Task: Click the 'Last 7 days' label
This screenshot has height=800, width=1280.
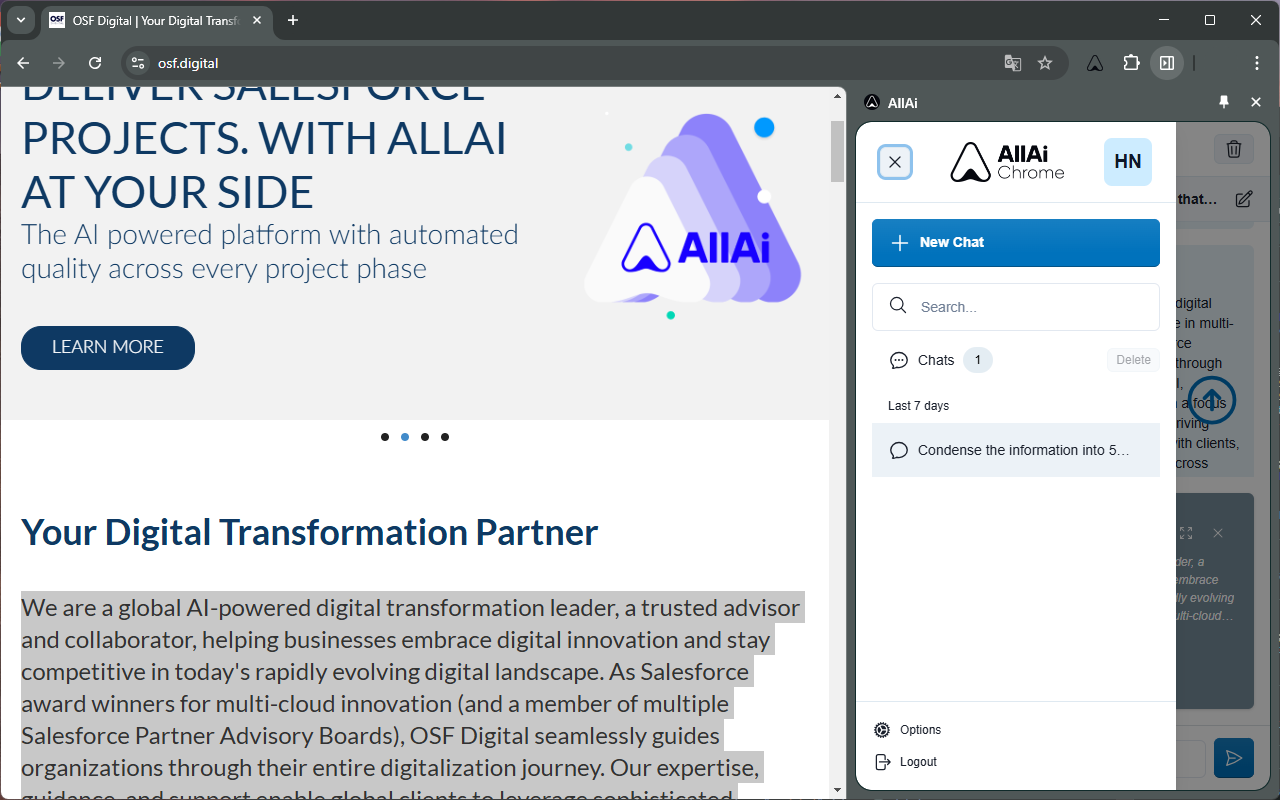Action: 918,406
